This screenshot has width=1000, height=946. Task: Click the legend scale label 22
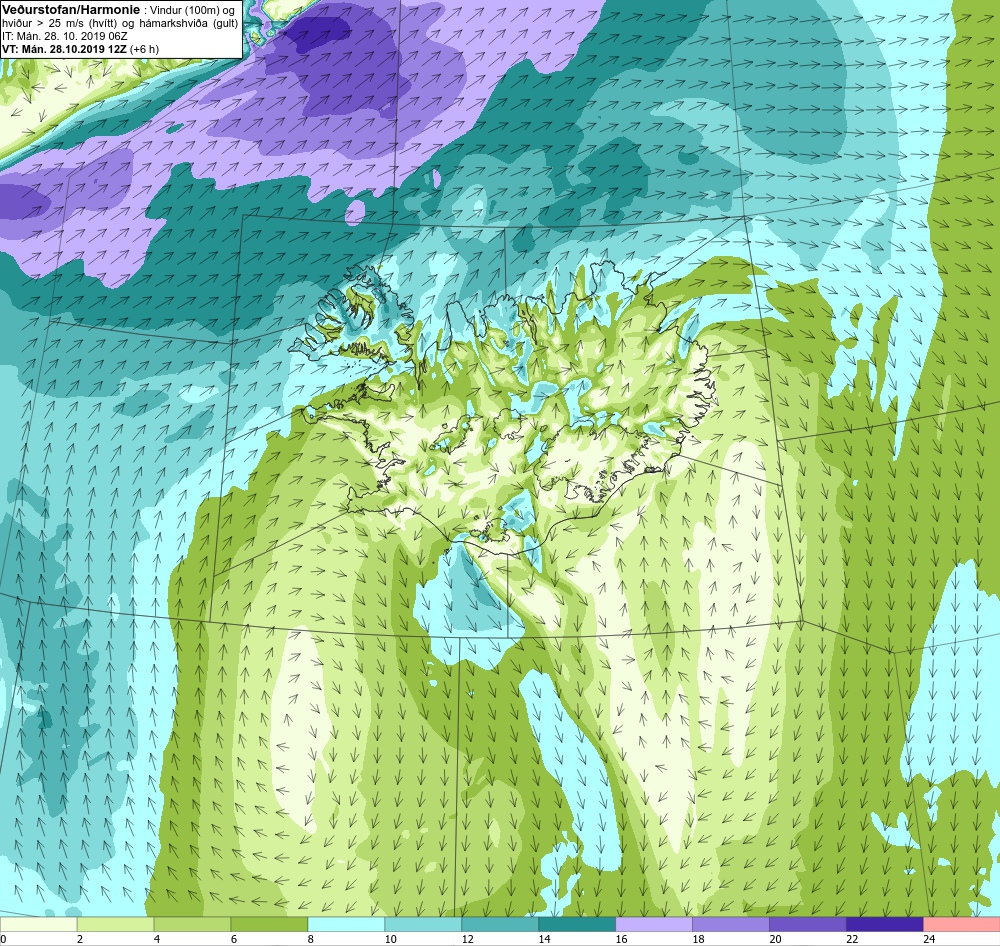click(x=852, y=939)
